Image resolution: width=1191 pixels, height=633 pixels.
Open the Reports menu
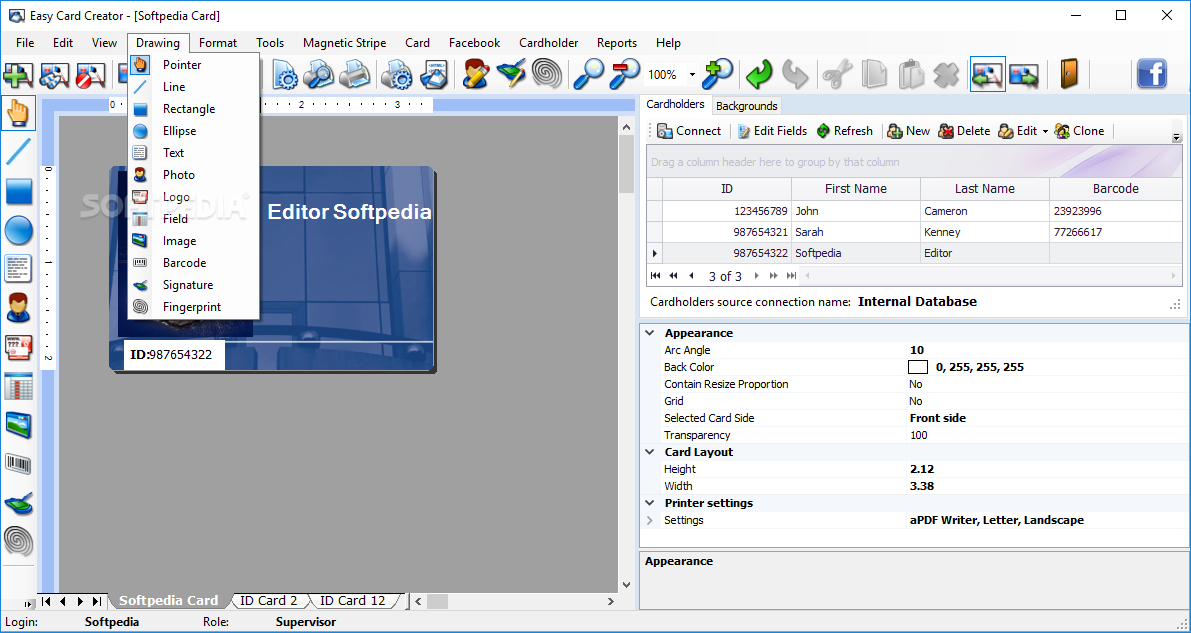[617, 43]
